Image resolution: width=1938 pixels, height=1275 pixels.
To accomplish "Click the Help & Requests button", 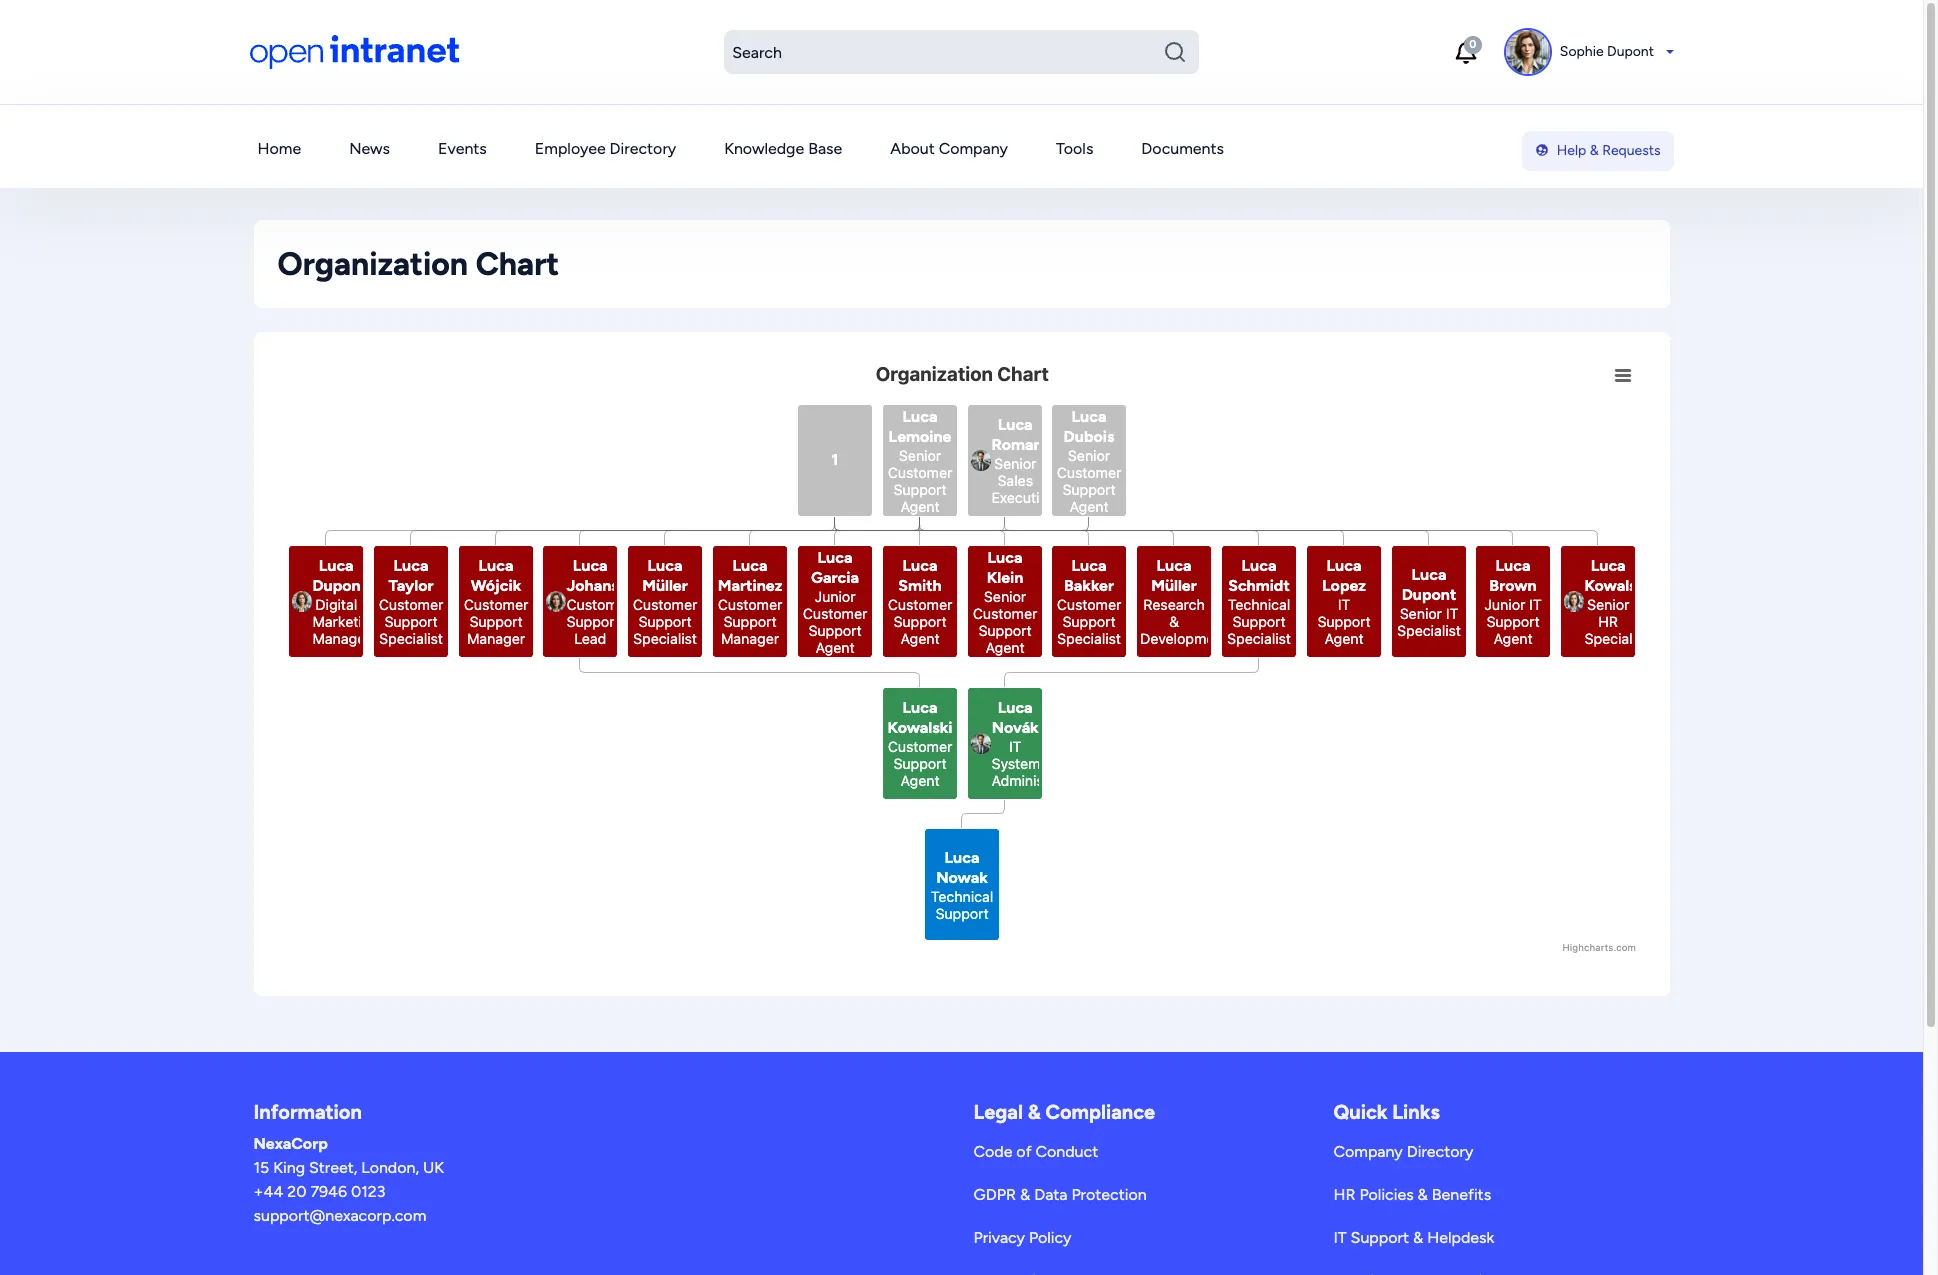I will click(x=1597, y=151).
